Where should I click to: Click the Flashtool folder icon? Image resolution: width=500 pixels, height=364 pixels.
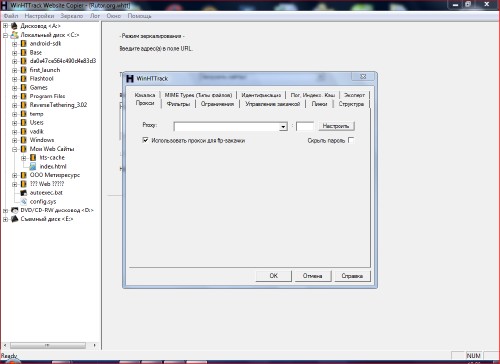tap(23, 79)
